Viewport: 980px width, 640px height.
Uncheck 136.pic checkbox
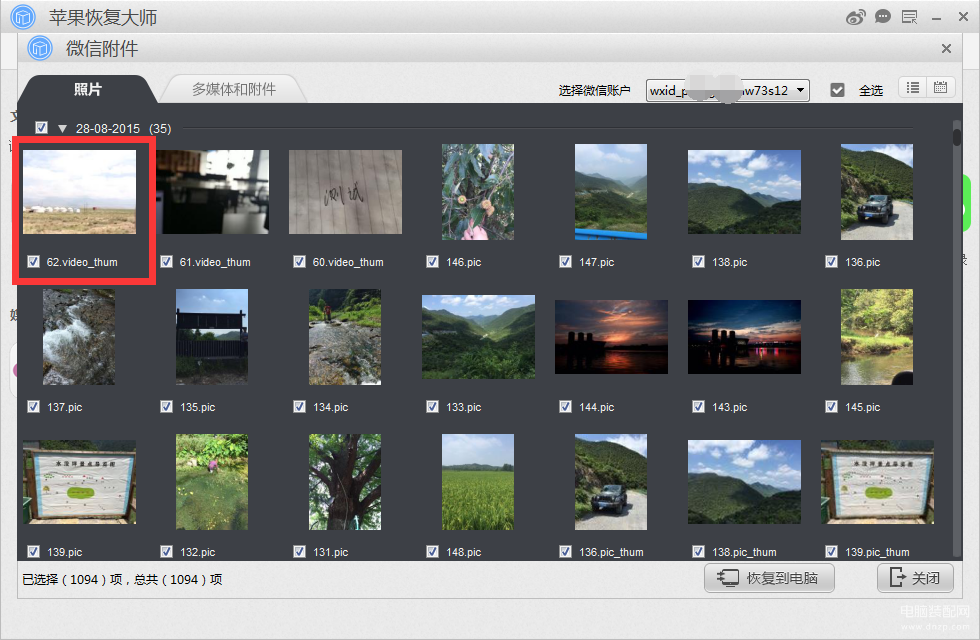coord(831,261)
